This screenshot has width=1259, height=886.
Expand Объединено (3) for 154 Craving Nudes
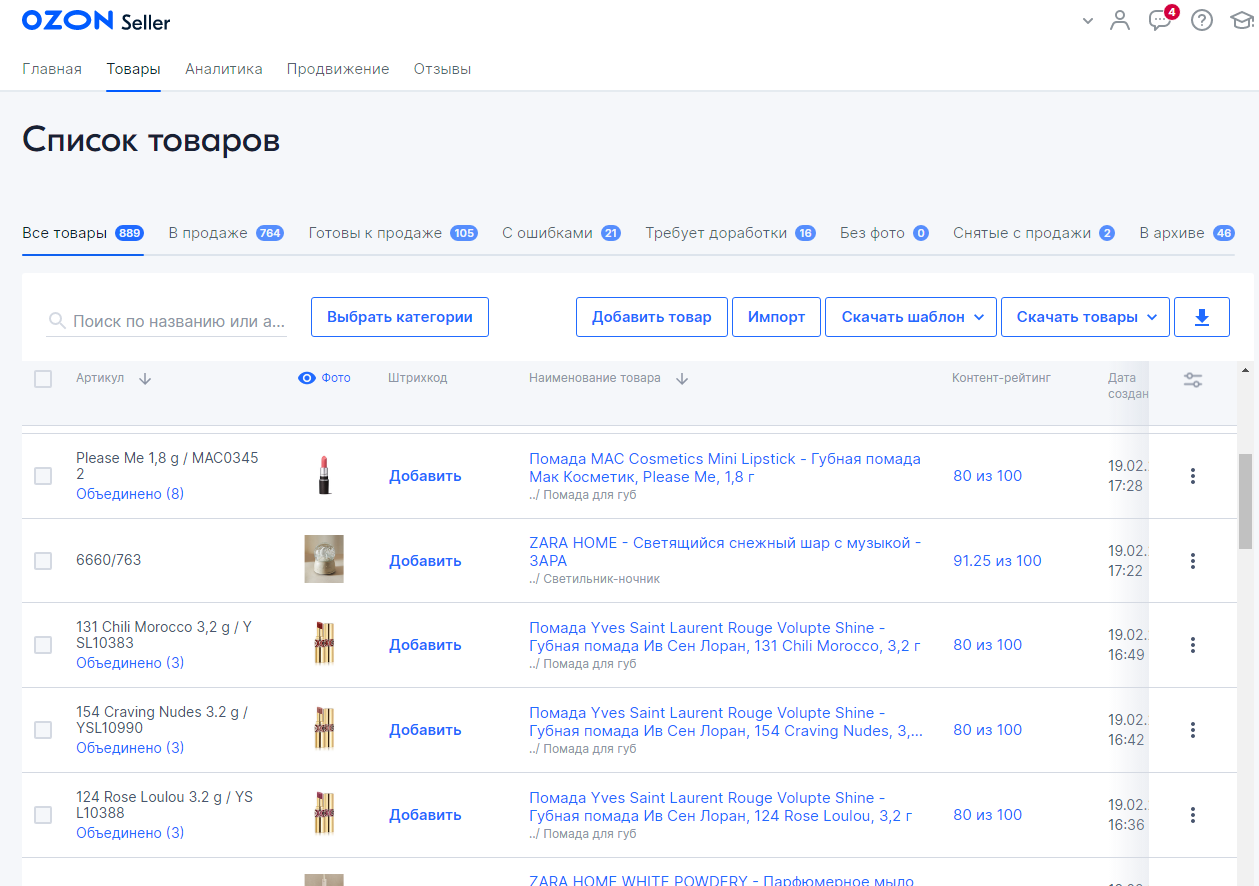click(x=130, y=748)
